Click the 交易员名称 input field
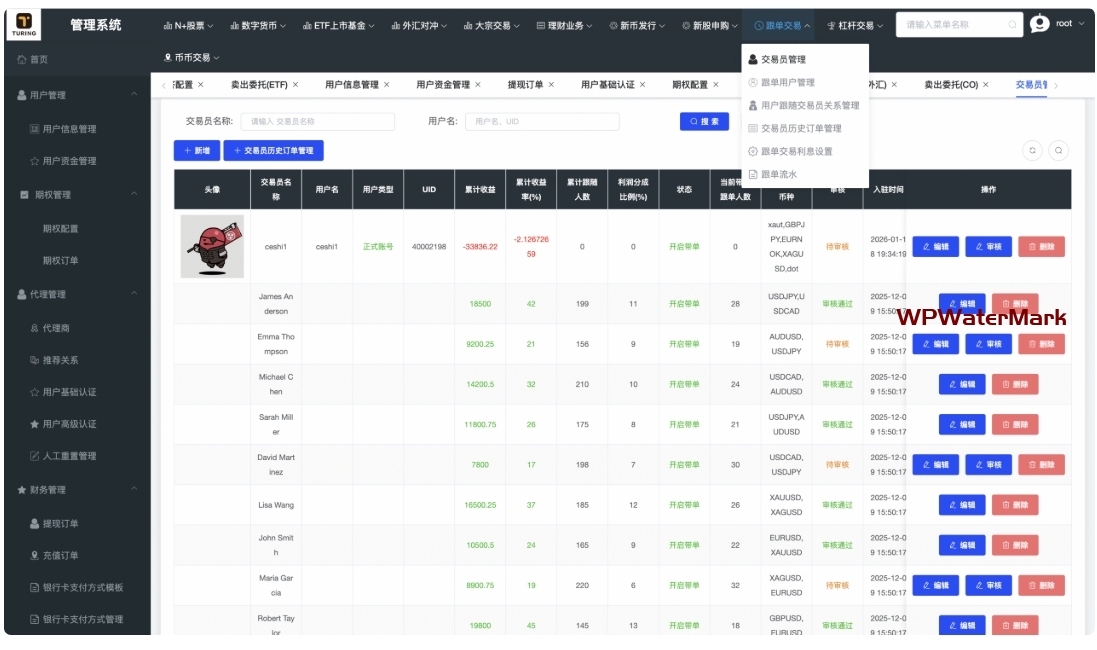The height and width of the screenshot is (650, 1097). (318, 121)
